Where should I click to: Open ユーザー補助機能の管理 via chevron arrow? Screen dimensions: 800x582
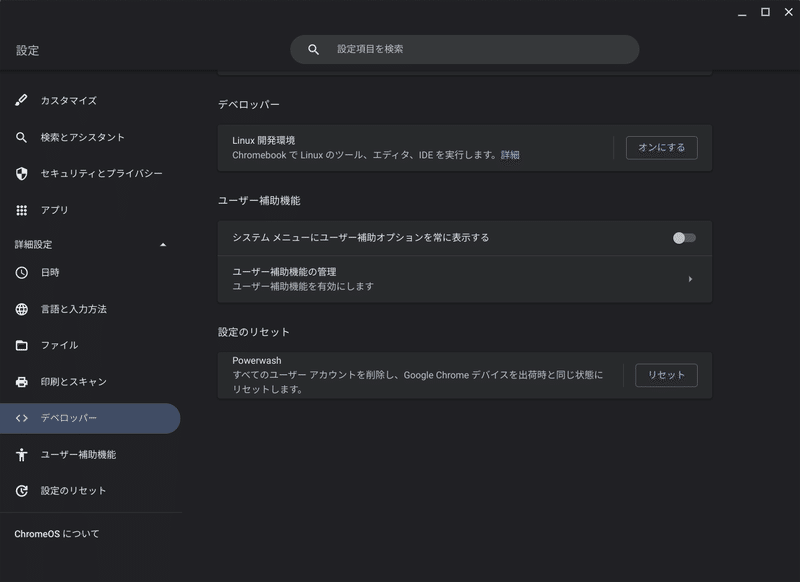690,279
